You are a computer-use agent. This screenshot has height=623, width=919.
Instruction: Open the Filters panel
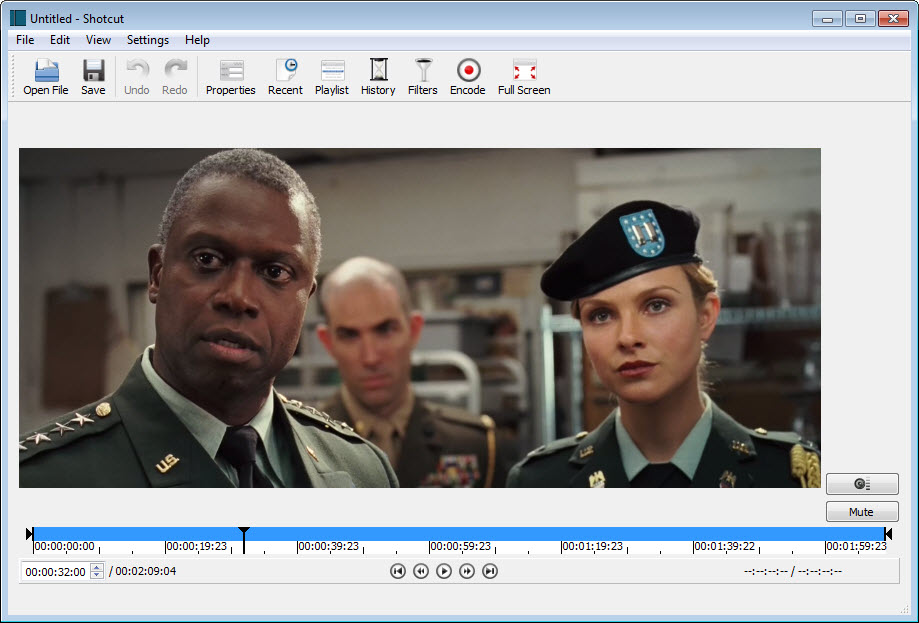pos(423,77)
